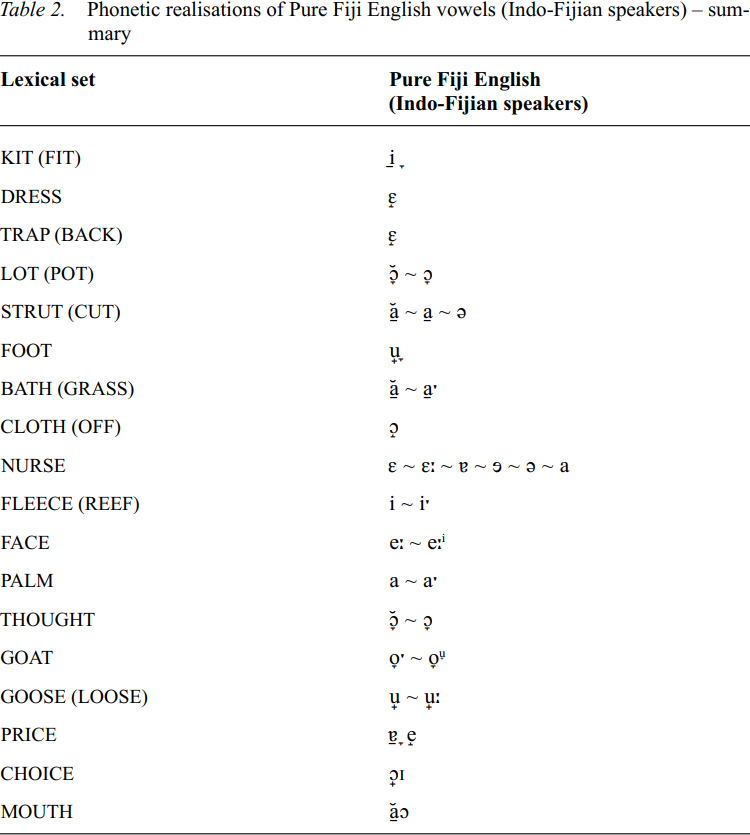Click the 'Lexical set' column header
750x835 pixels.
48,80
